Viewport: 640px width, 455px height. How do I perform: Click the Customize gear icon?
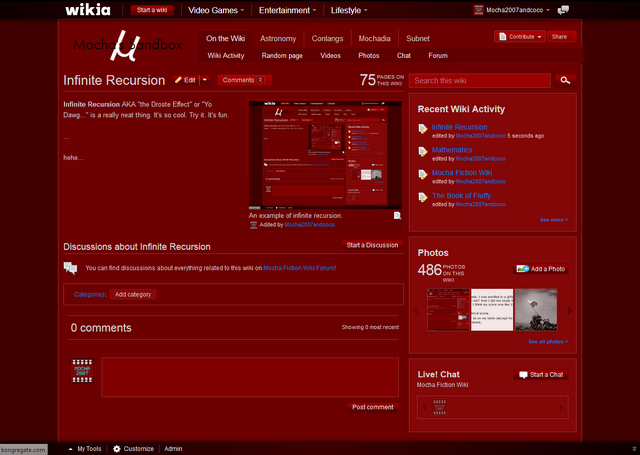pyautogui.click(x=117, y=449)
